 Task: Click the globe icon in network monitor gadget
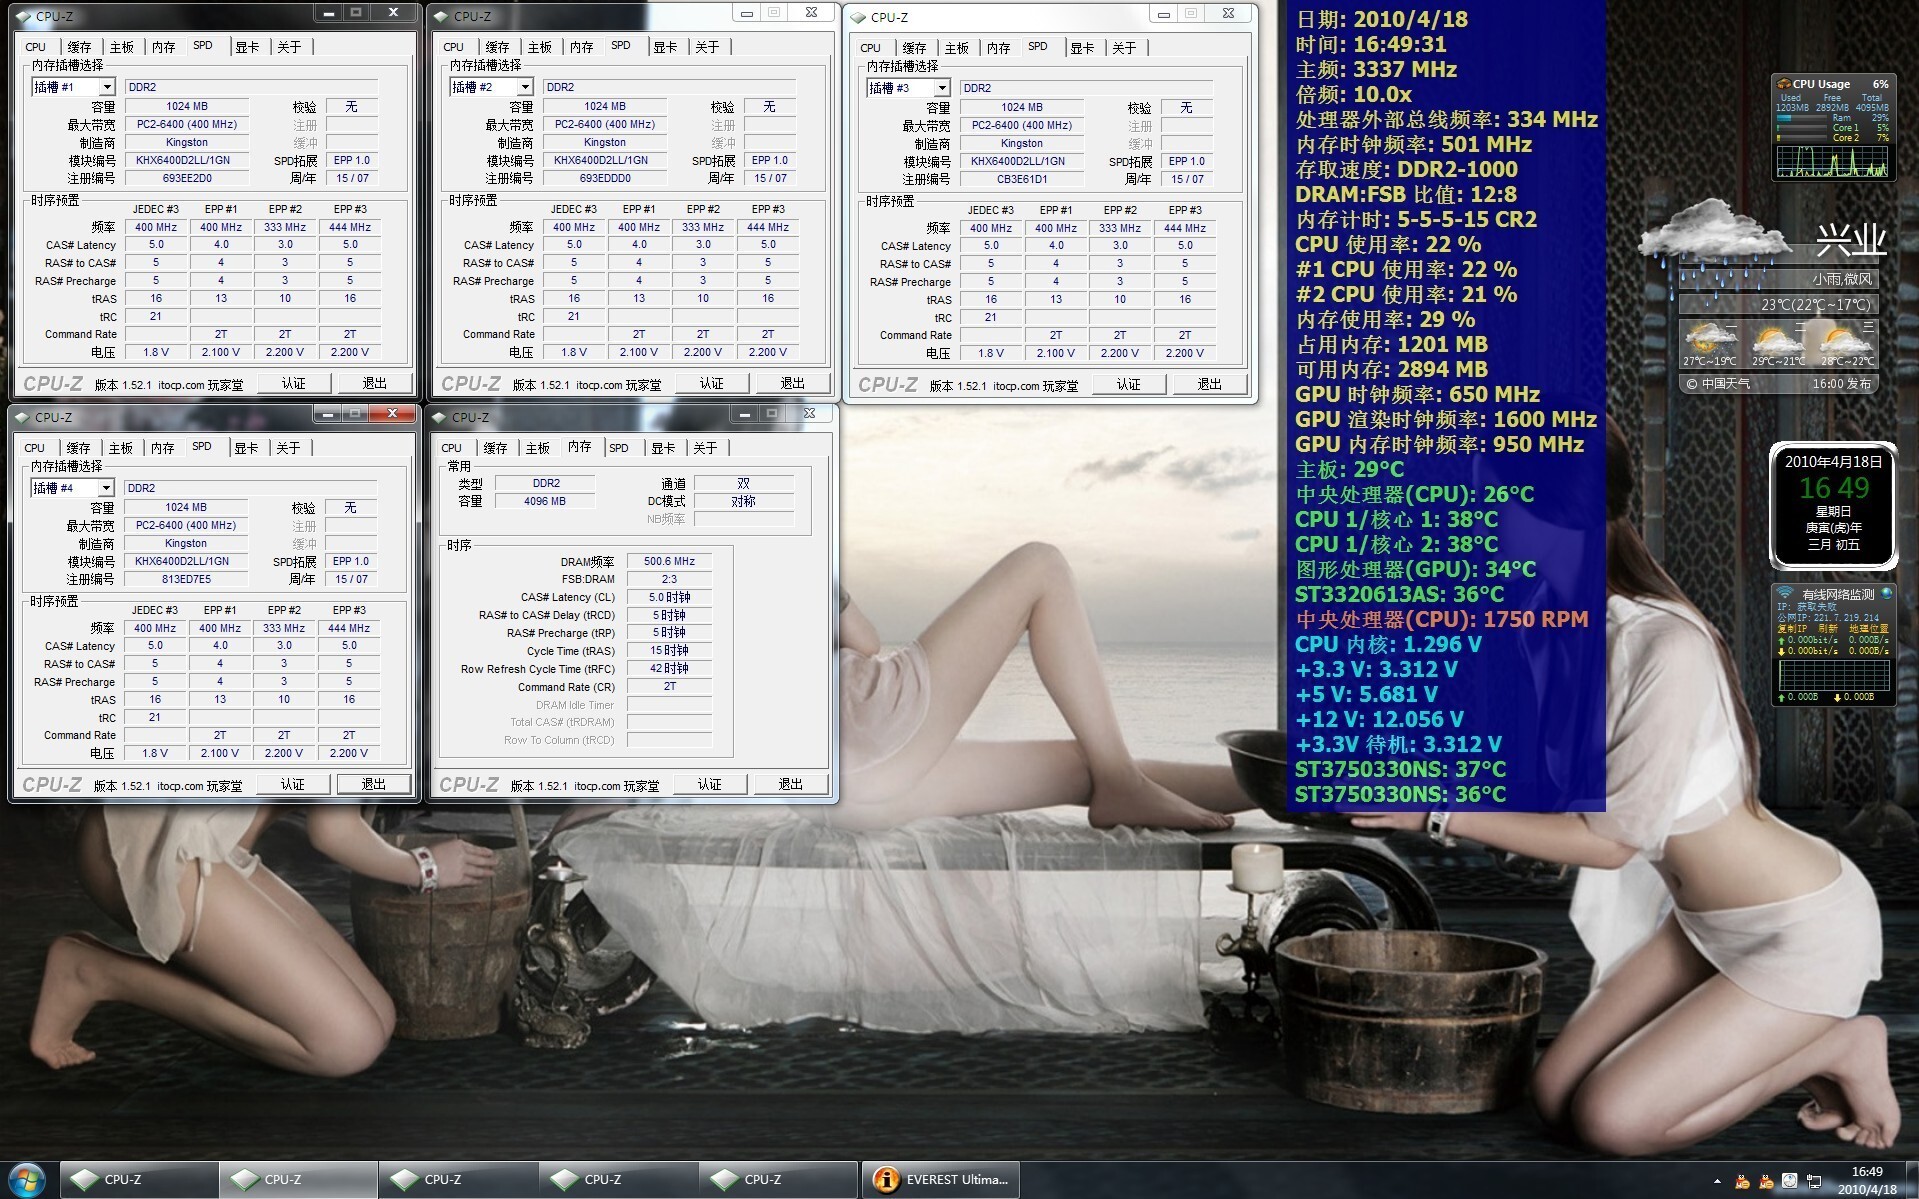click(1886, 594)
